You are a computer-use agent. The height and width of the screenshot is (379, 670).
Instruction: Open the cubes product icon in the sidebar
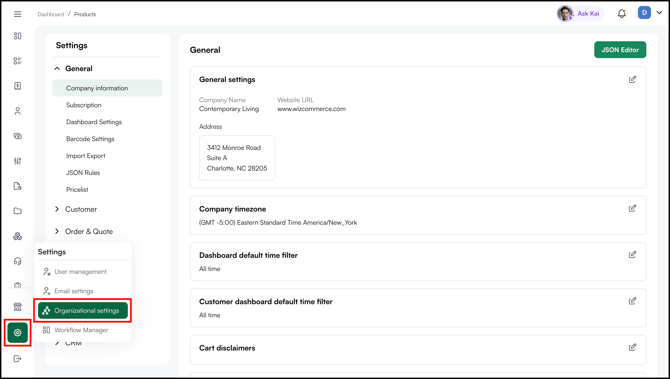(x=18, y=236)
